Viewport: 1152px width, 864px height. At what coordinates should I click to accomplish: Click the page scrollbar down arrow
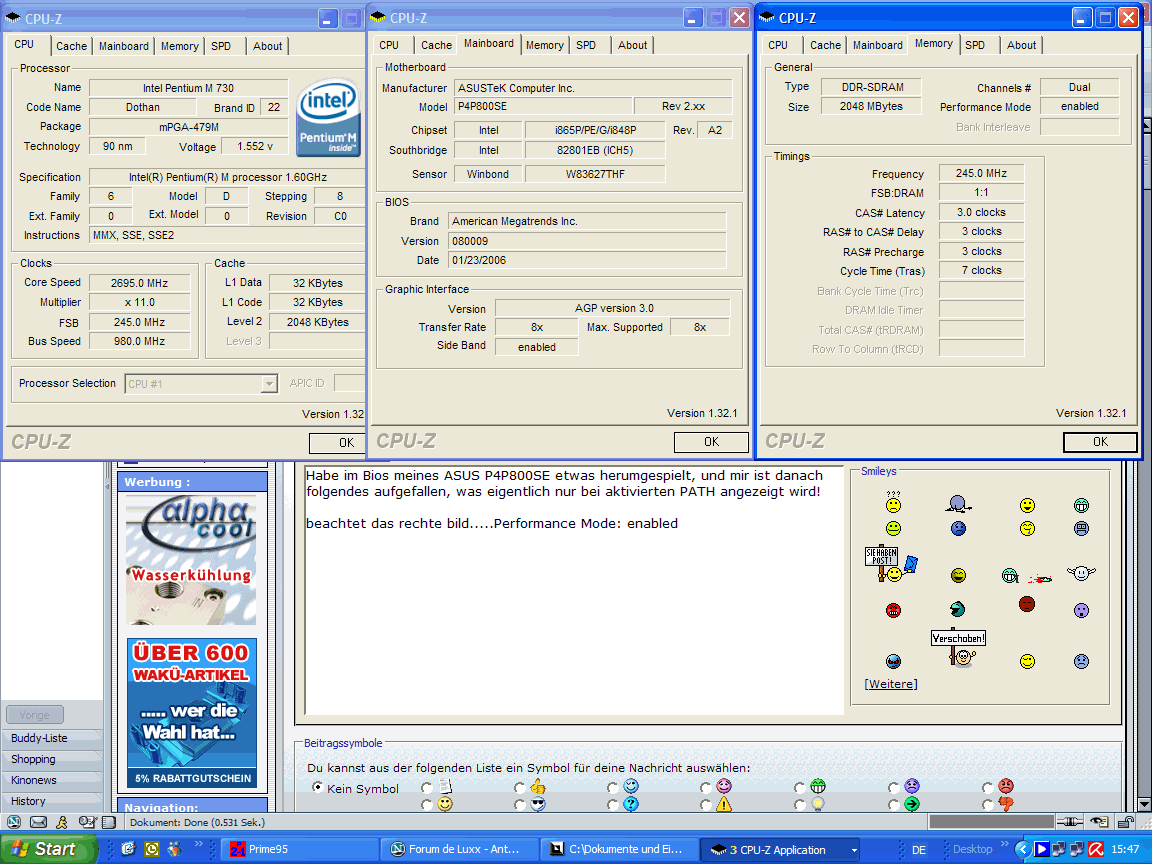pos(1145,804)
